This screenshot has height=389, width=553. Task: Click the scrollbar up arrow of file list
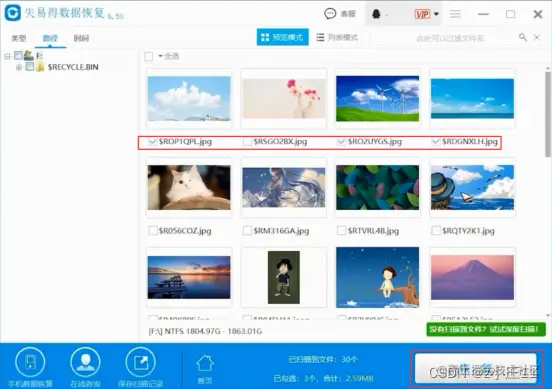(548, 68)
